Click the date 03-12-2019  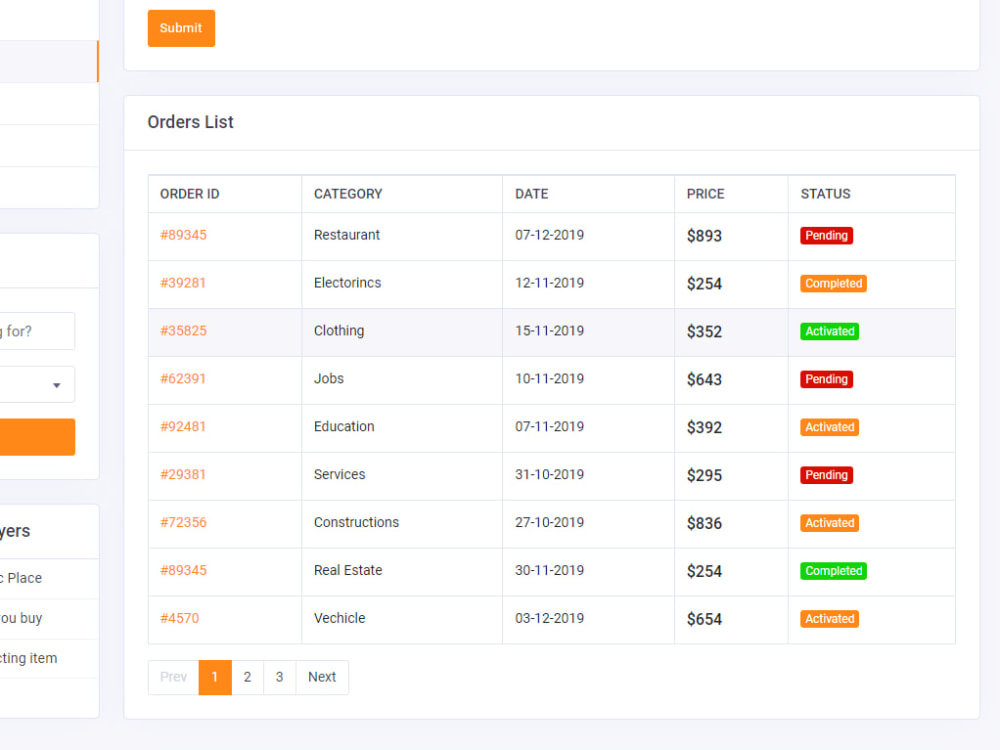pos(550,618)
